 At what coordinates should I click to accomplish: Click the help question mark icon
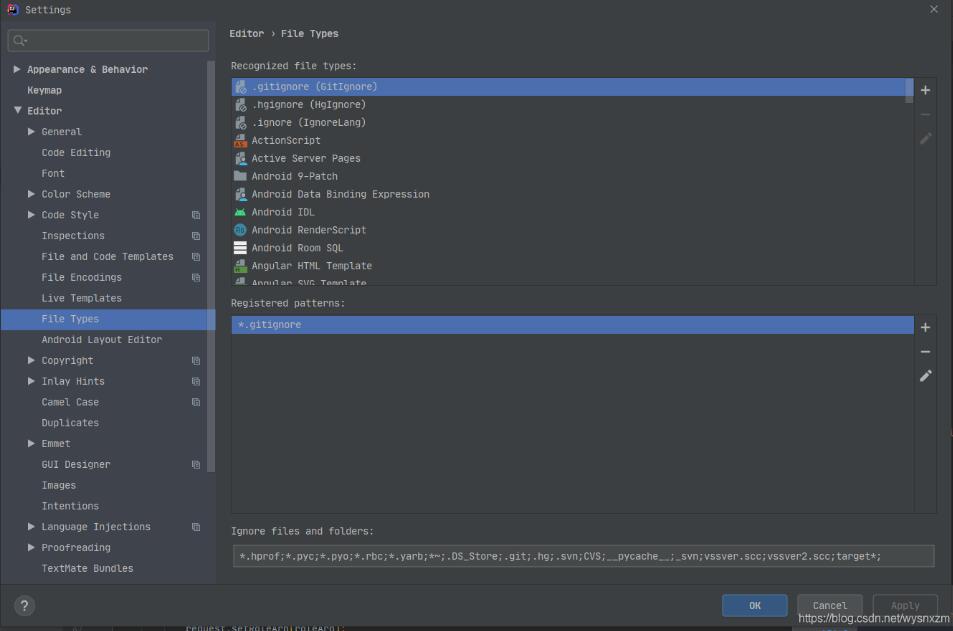click(x=24, y=605)
